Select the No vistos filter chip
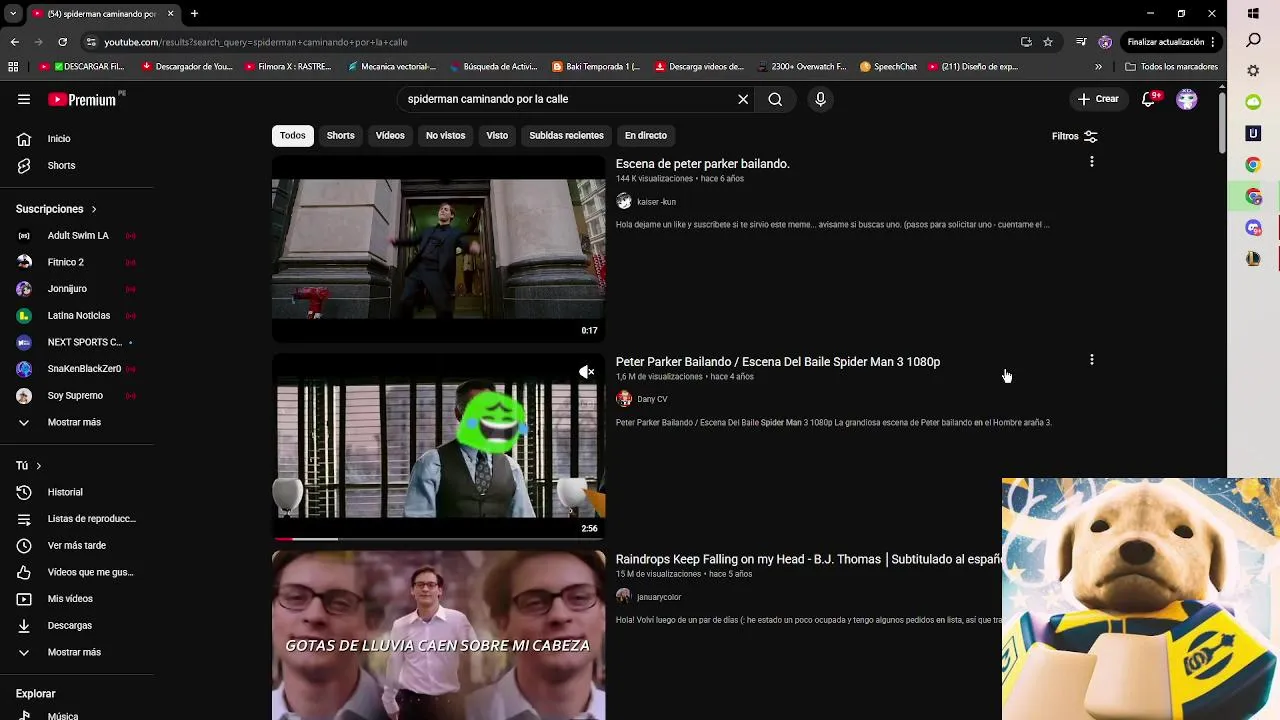 pos(445,135)
